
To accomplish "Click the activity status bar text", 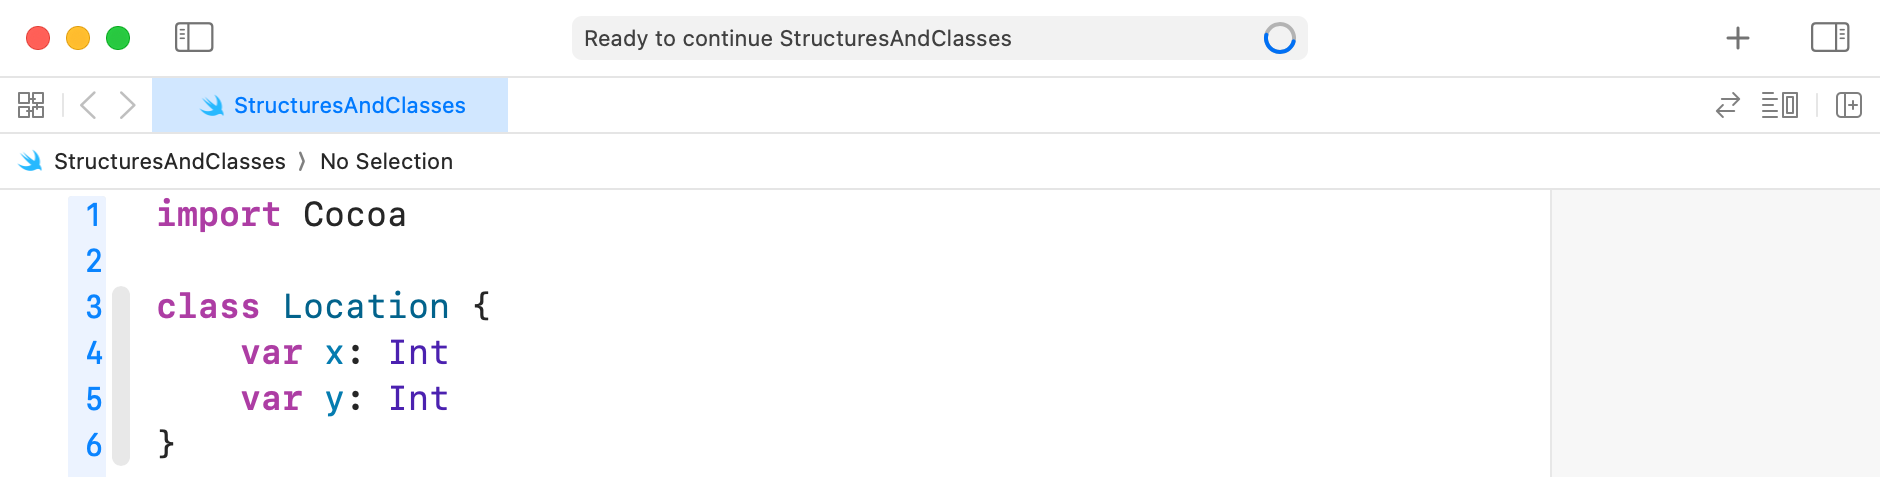I will [797, 39].
